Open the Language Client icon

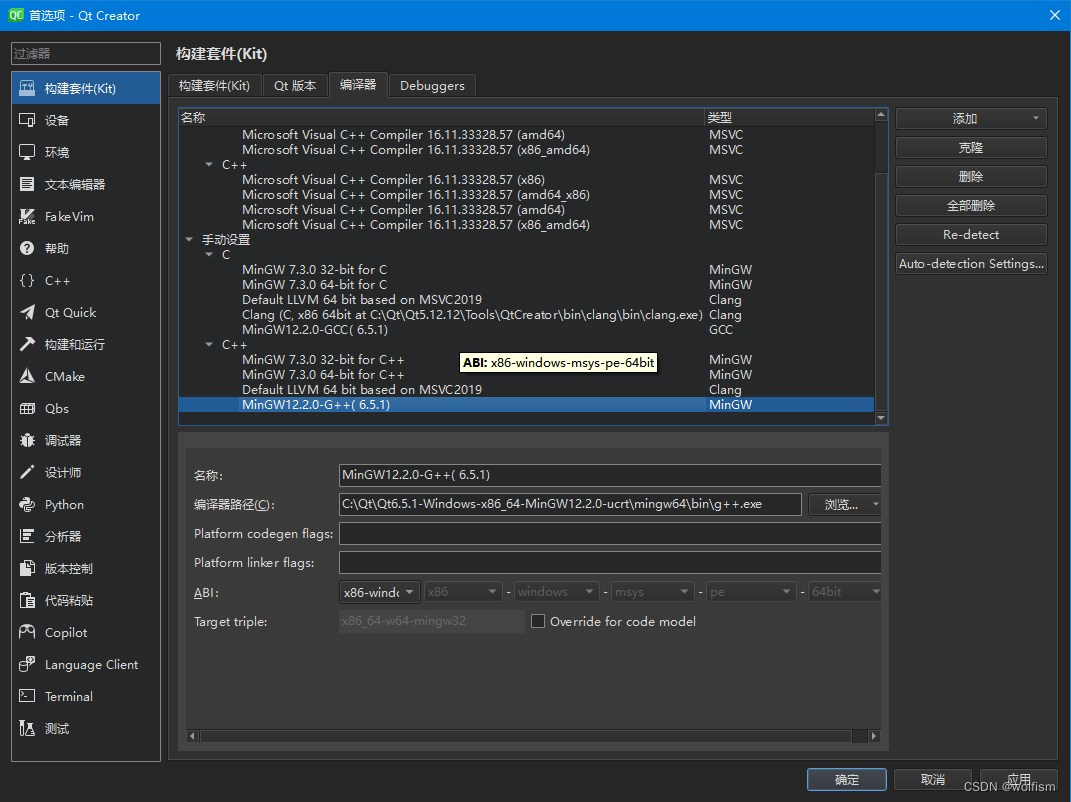pyautogui.click(x=27, y=664)
